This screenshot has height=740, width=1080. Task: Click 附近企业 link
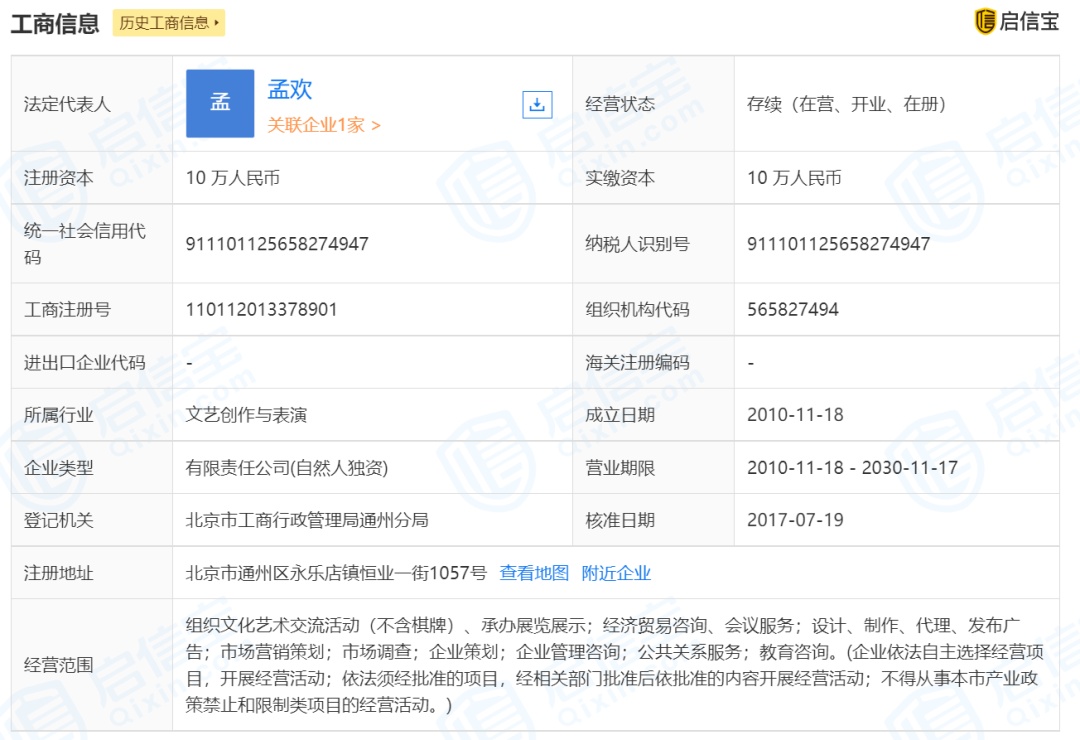pyautogui.click(x=616, y=573)
